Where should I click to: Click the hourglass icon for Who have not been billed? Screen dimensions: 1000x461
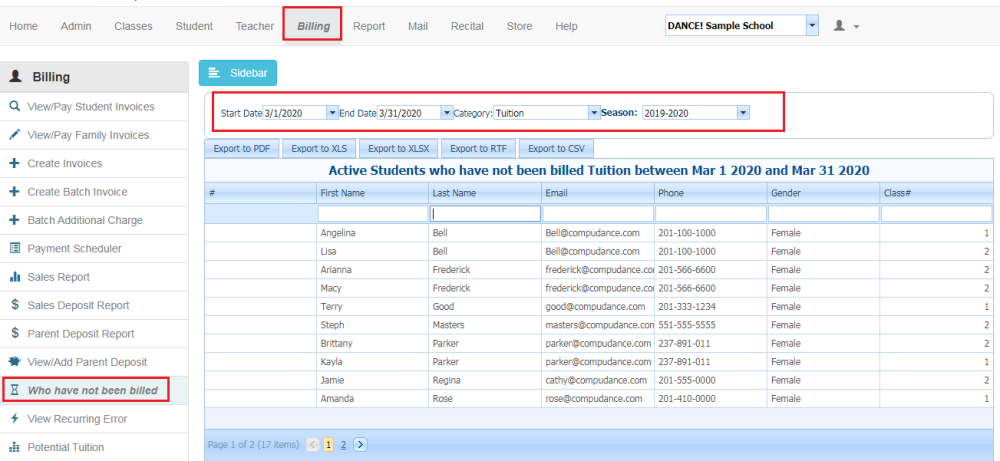pyautogui.click(x=16, y=390)
